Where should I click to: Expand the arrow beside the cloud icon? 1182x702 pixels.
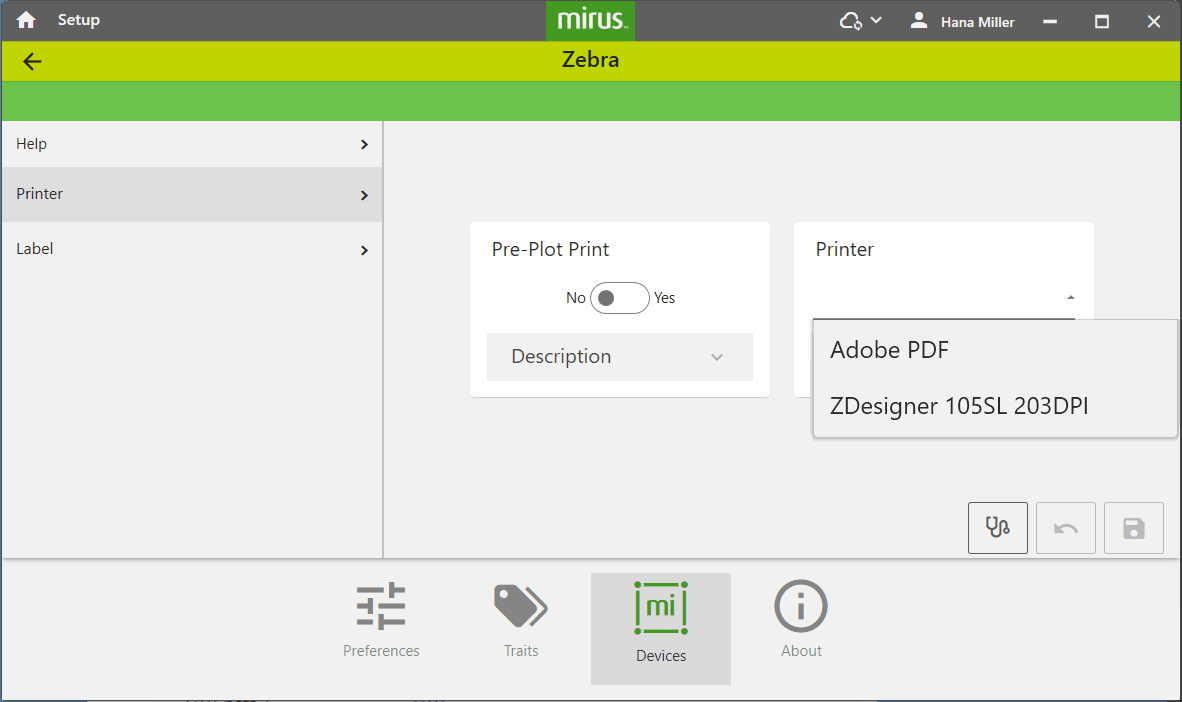tap(876, 20)
